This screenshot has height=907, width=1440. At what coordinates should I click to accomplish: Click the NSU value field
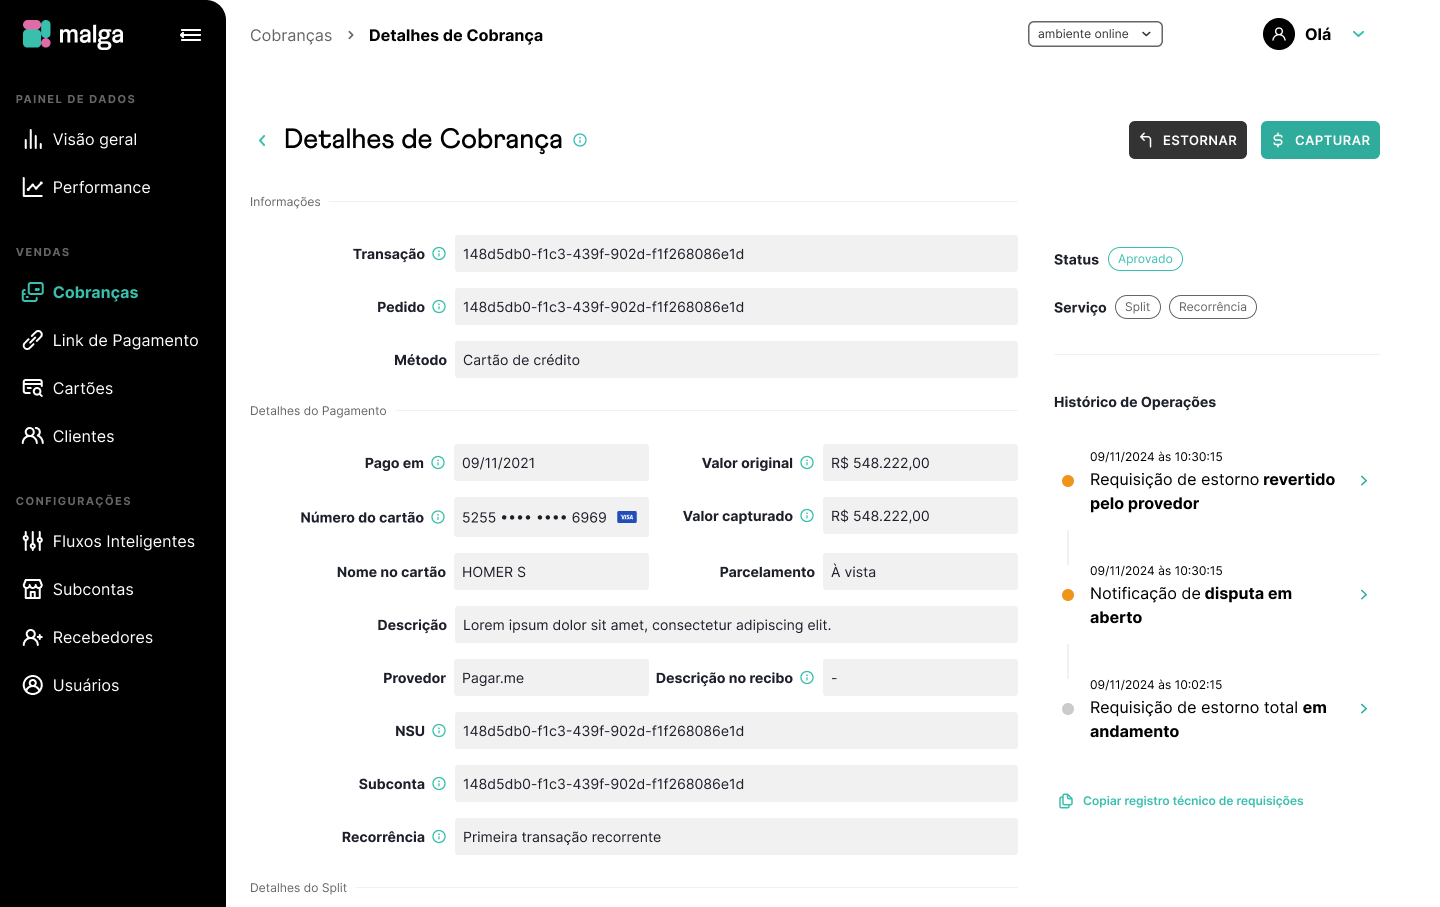click(x=736, y=731)
